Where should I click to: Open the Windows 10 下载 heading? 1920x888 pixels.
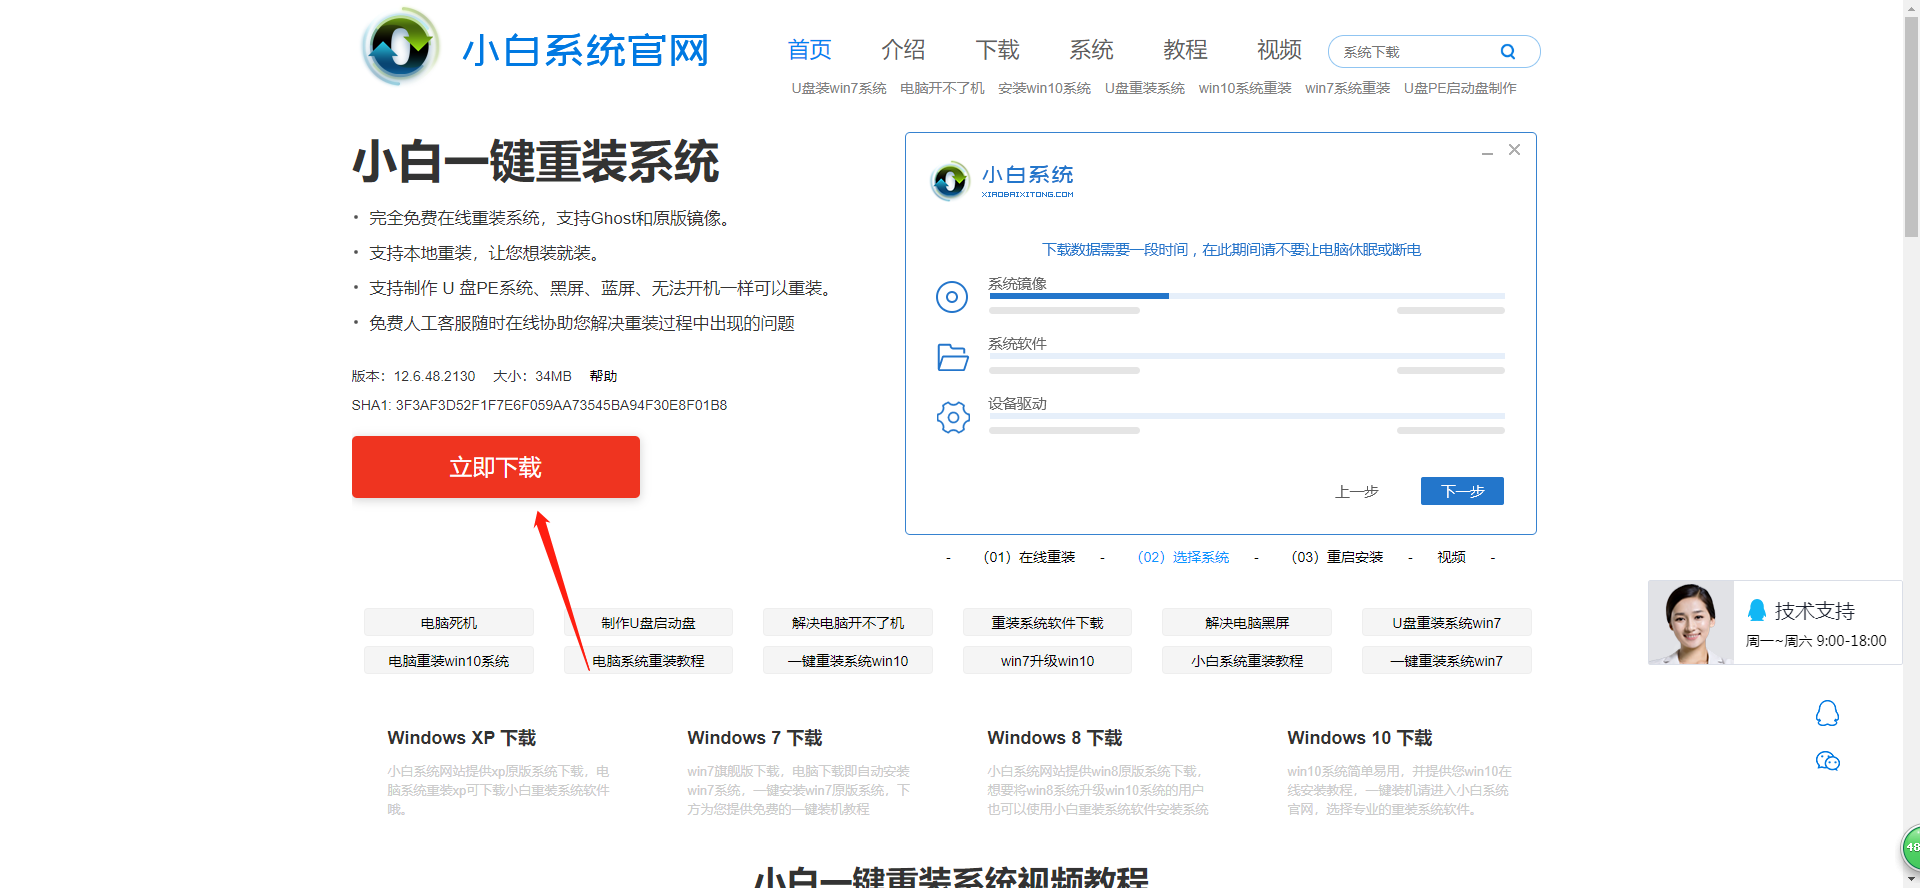1360,738
